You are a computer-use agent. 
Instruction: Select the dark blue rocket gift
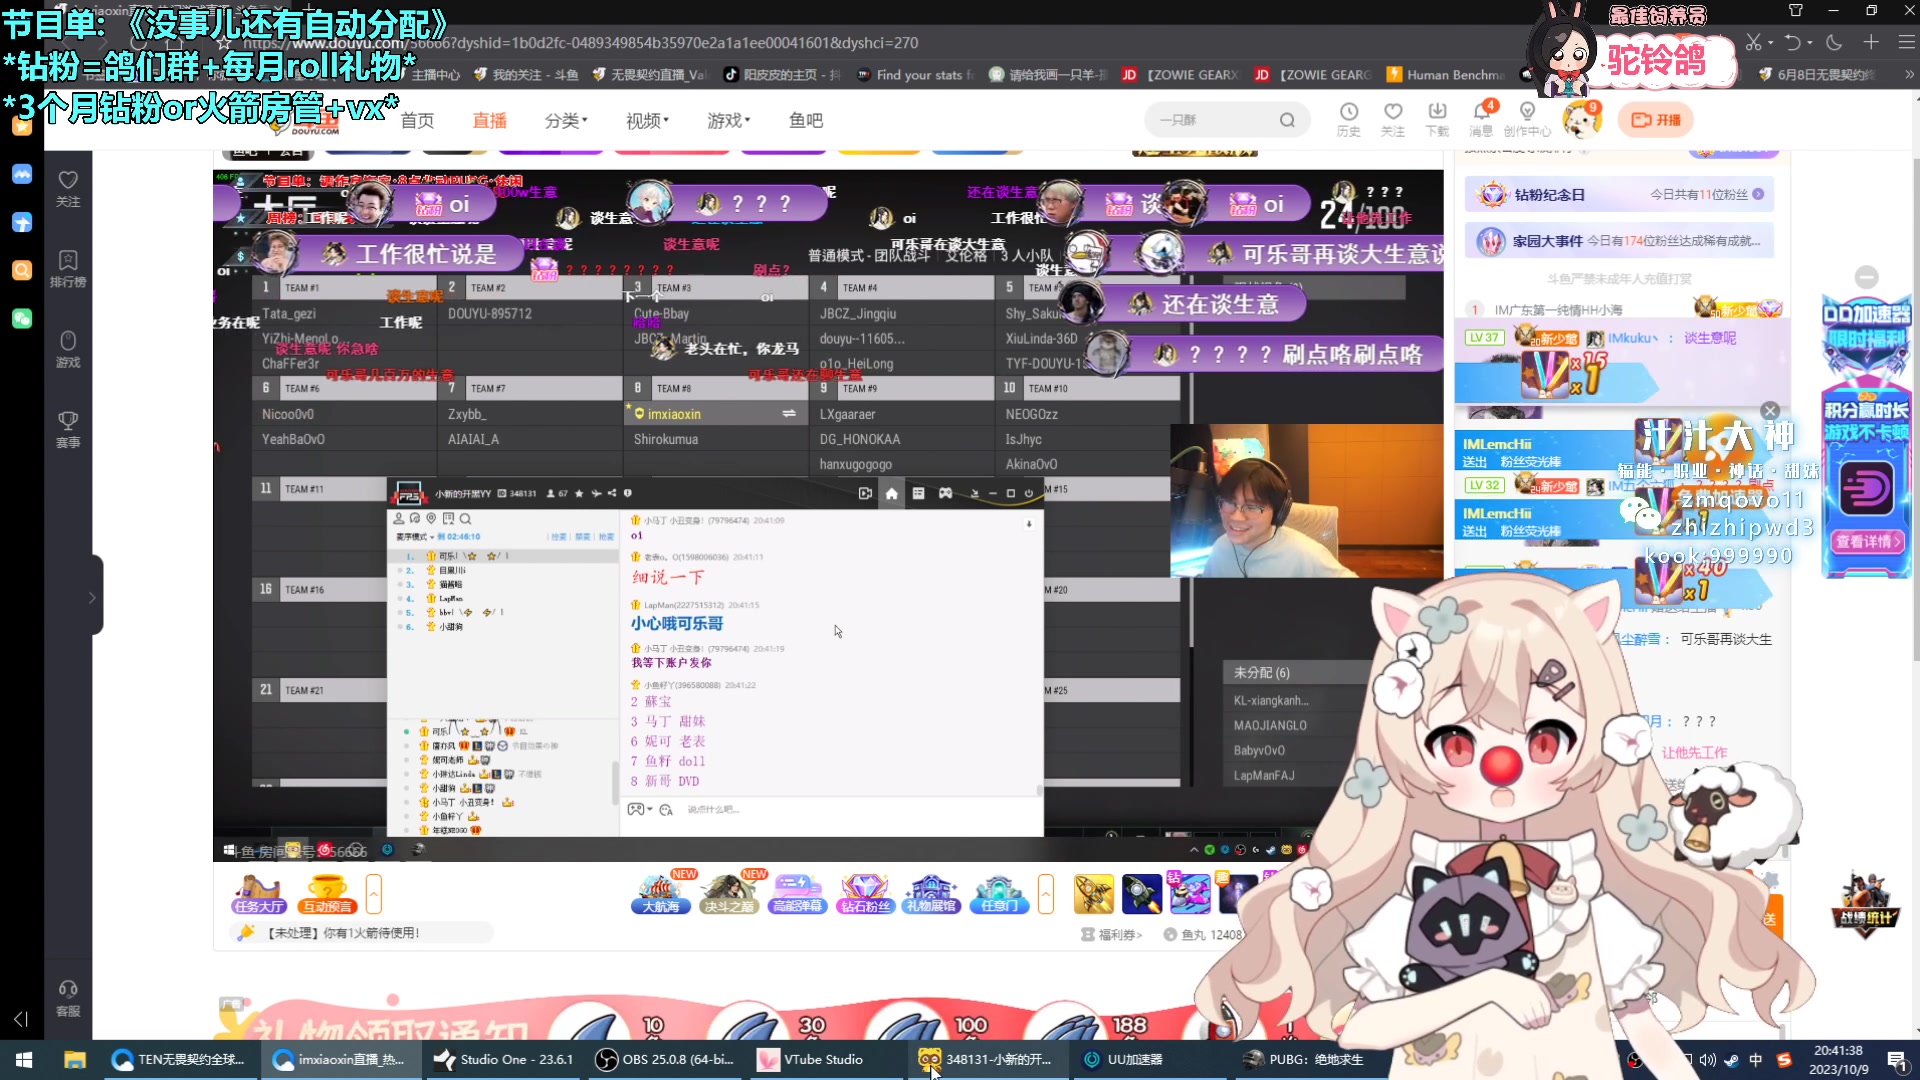(x=1141, y=893)
